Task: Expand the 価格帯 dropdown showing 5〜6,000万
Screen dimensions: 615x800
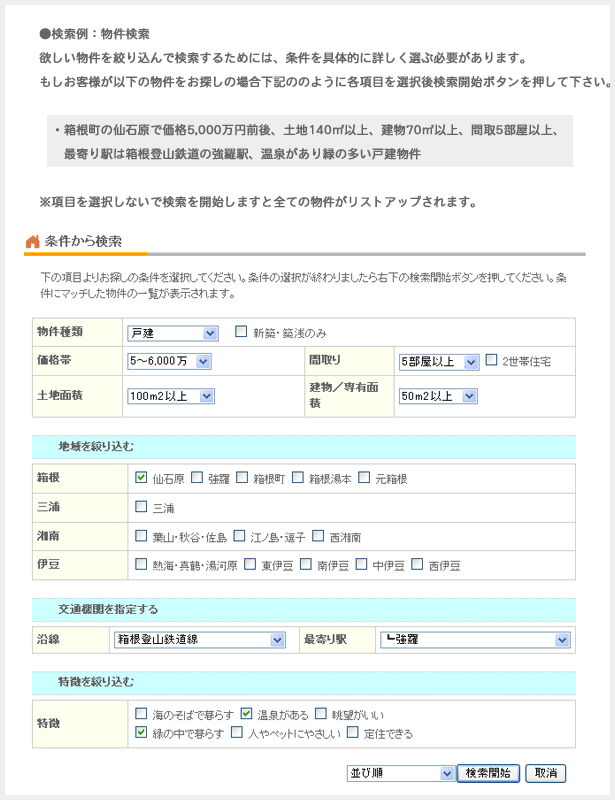Action: 168,361
